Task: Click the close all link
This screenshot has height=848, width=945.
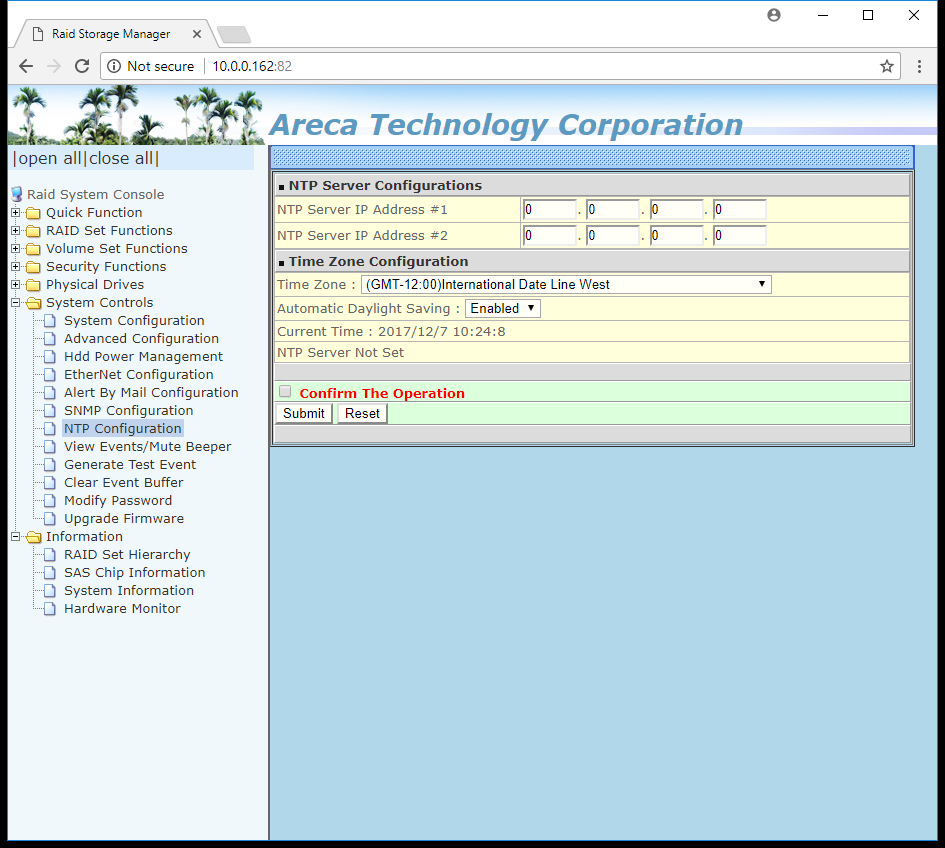Action: [x=121, y=159]
